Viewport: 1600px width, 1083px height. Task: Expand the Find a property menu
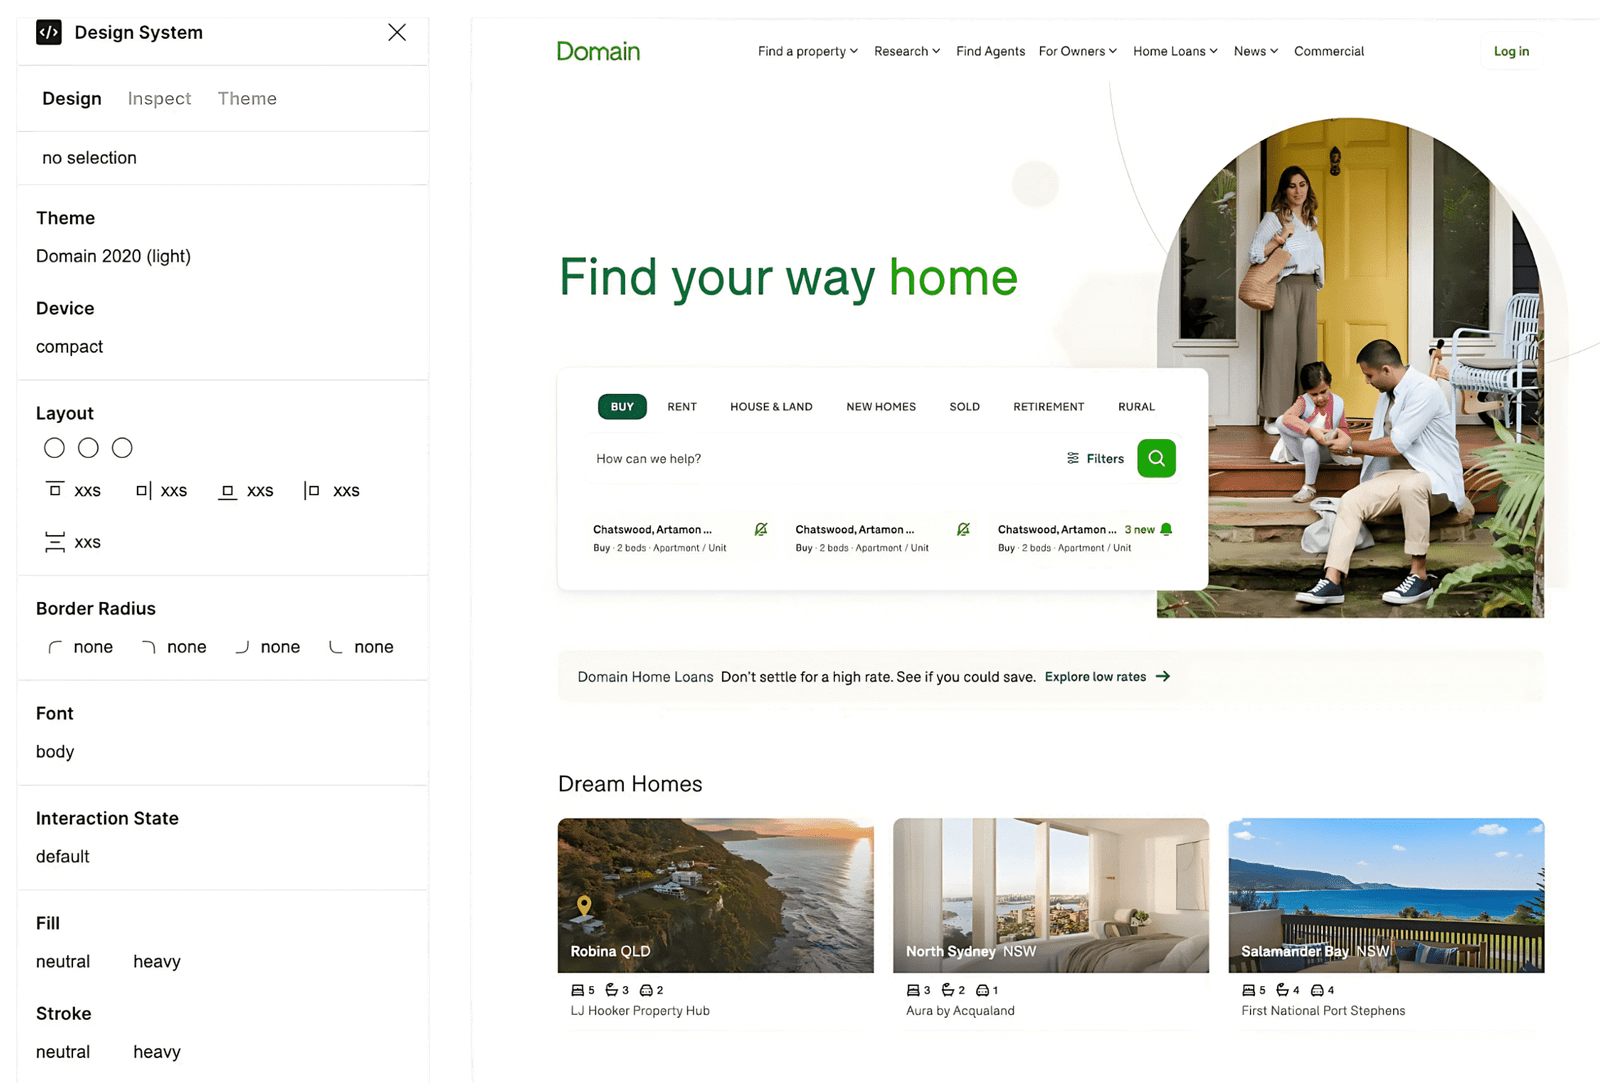pyautogui.click(x=807, y=51)
